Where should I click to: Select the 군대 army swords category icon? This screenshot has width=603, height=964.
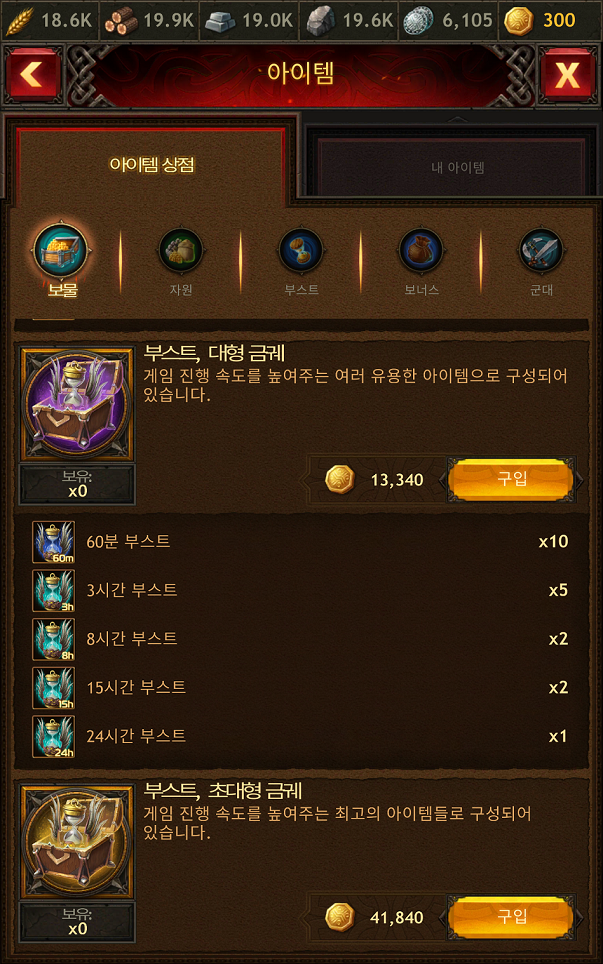(x=541, y=251)
